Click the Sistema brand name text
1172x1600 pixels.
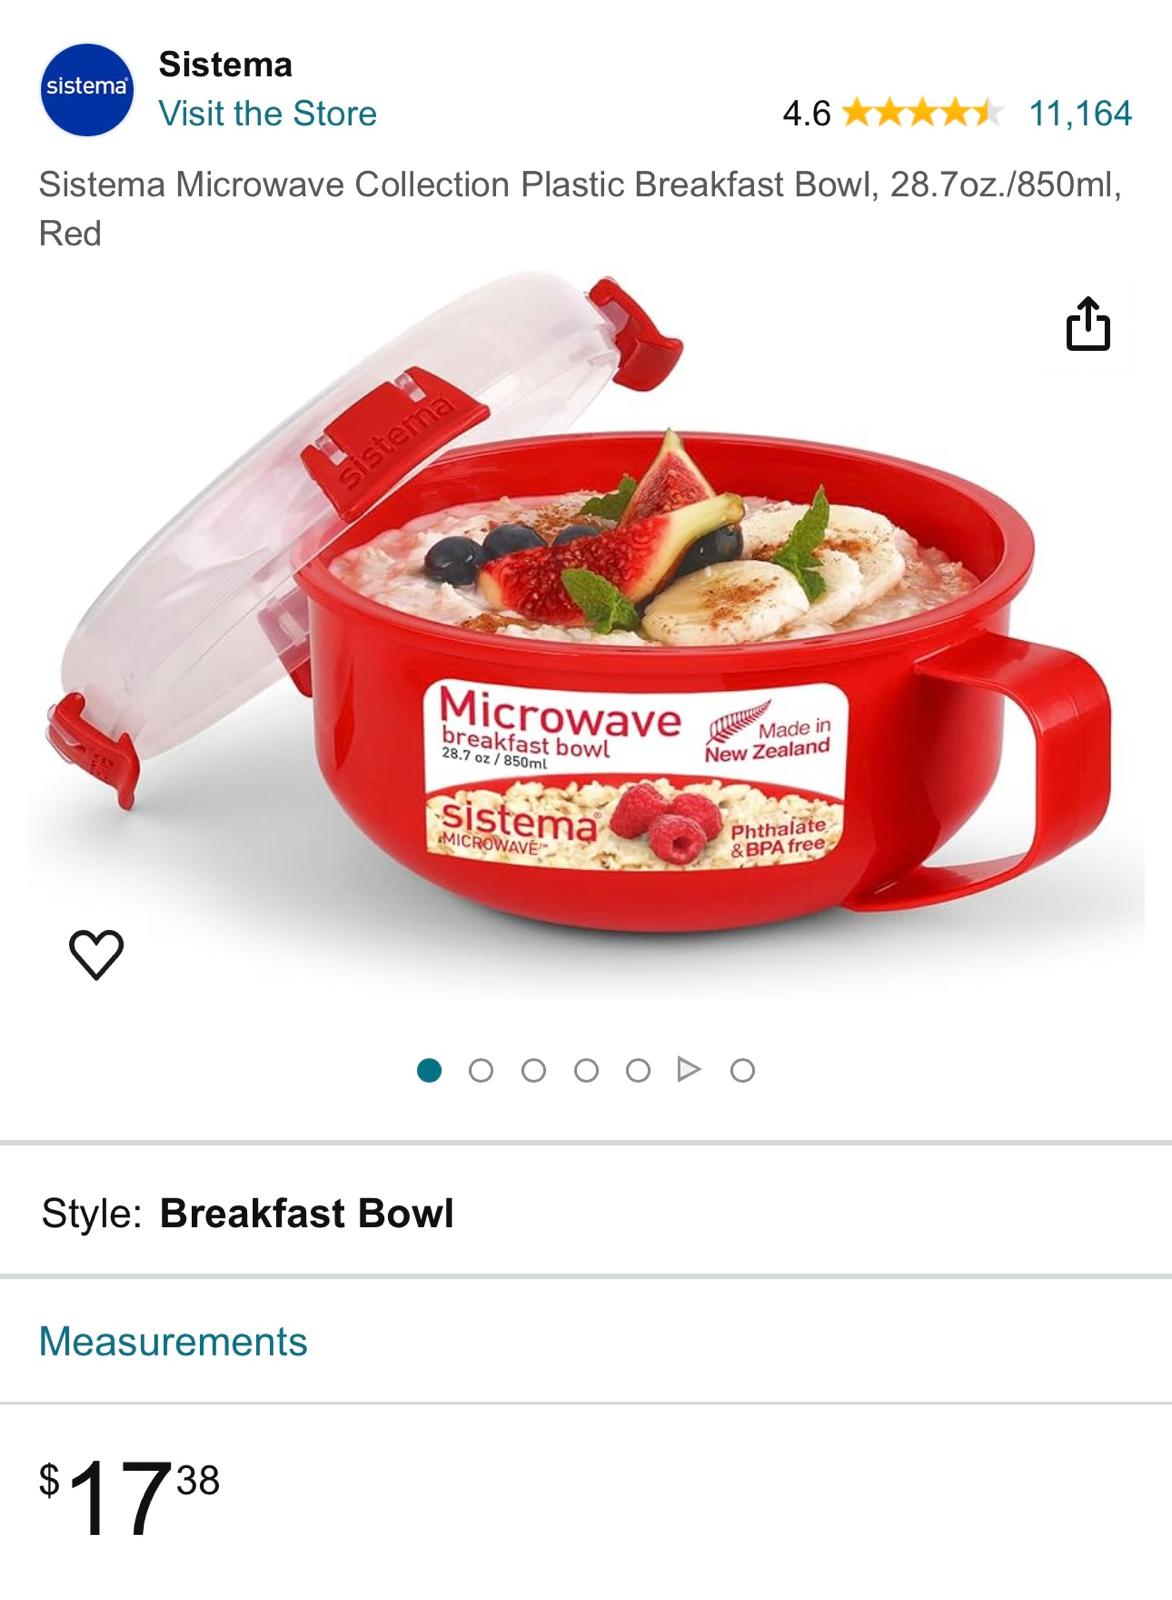(x=226, y=64)
